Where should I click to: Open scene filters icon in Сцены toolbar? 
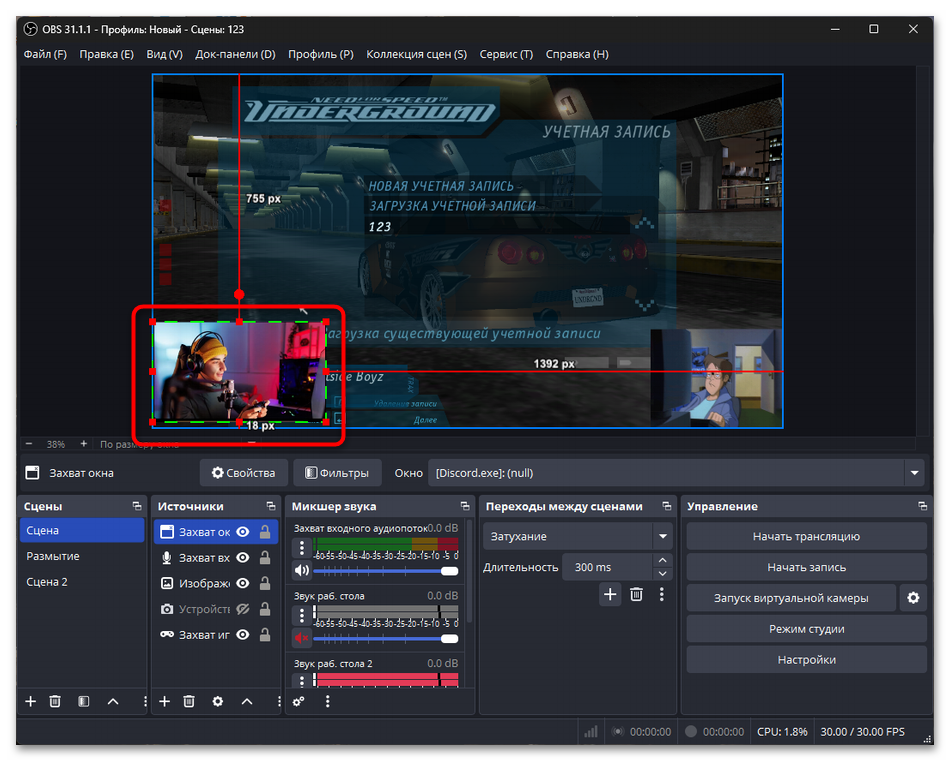84,701
